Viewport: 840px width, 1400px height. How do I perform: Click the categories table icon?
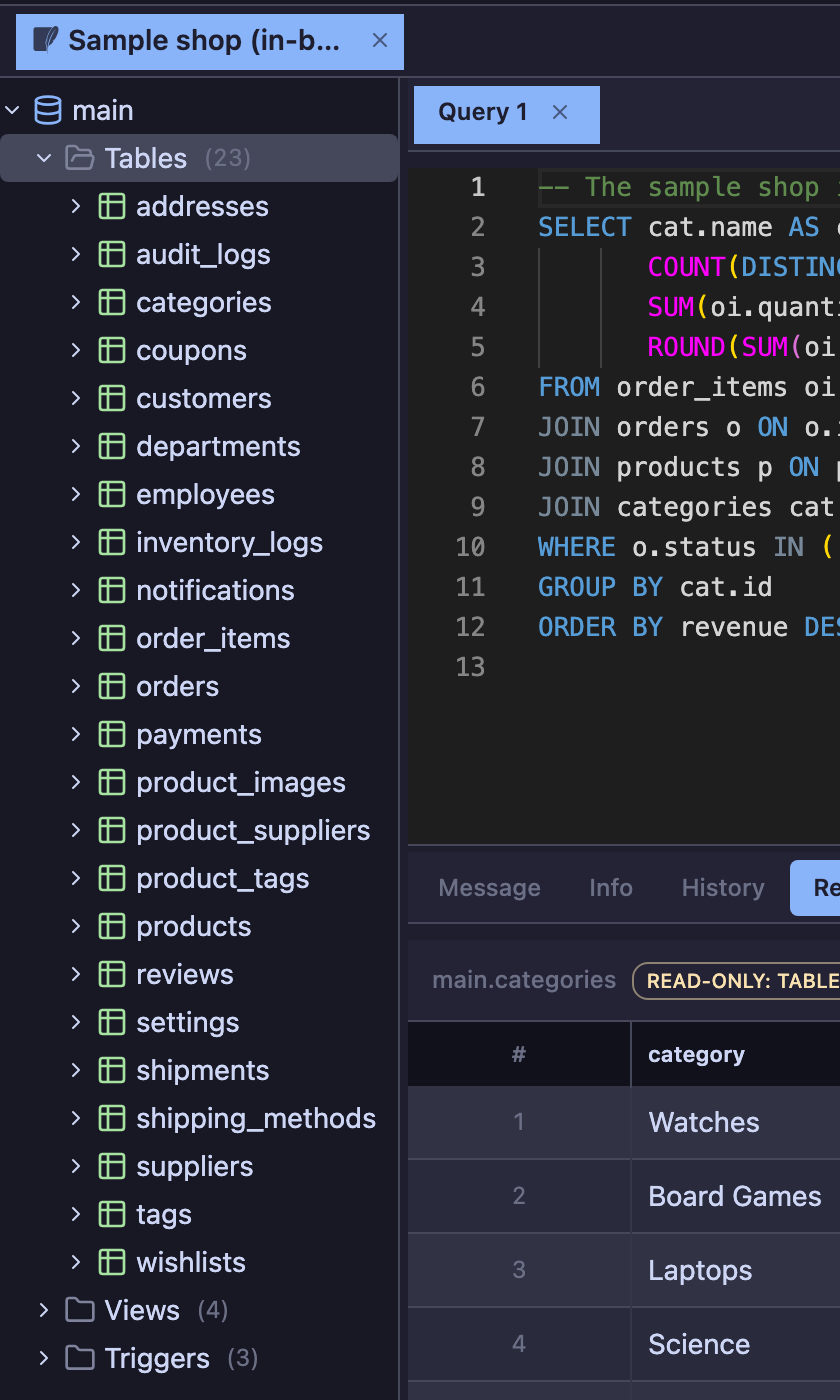[x=111, y=302]
